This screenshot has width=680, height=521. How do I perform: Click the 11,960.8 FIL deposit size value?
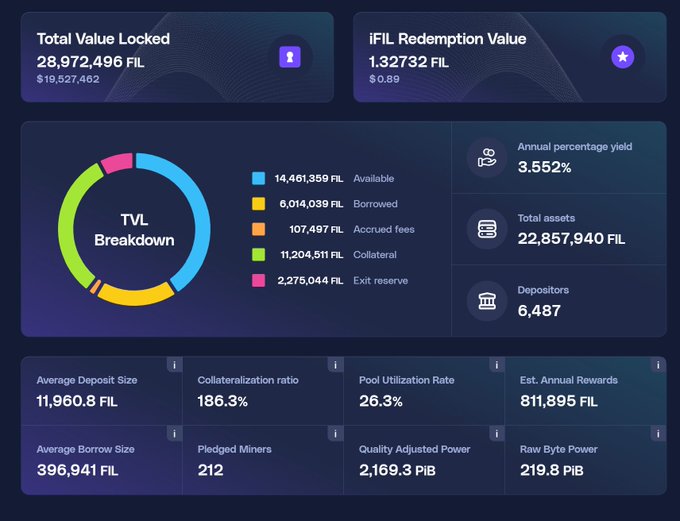(77, 401)
